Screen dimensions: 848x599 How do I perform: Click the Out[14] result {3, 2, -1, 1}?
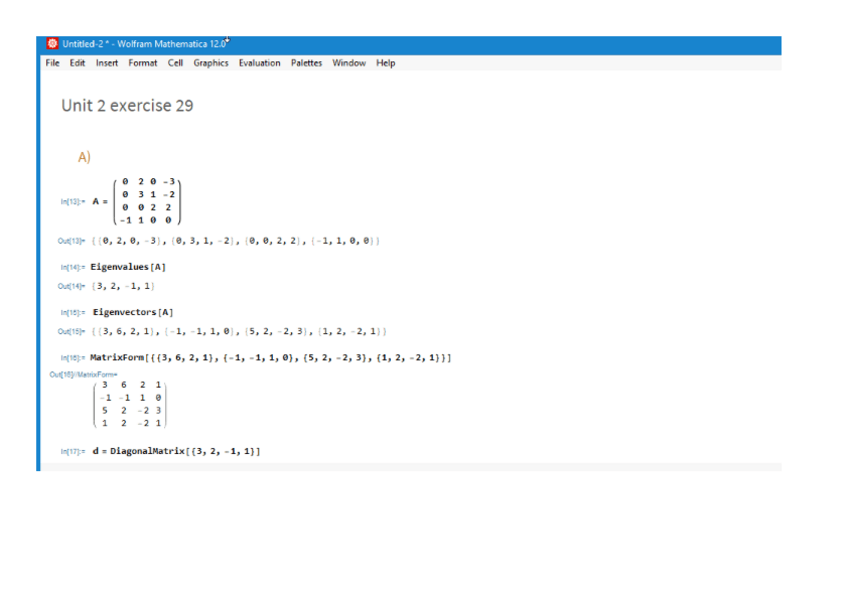pos(123,286)
